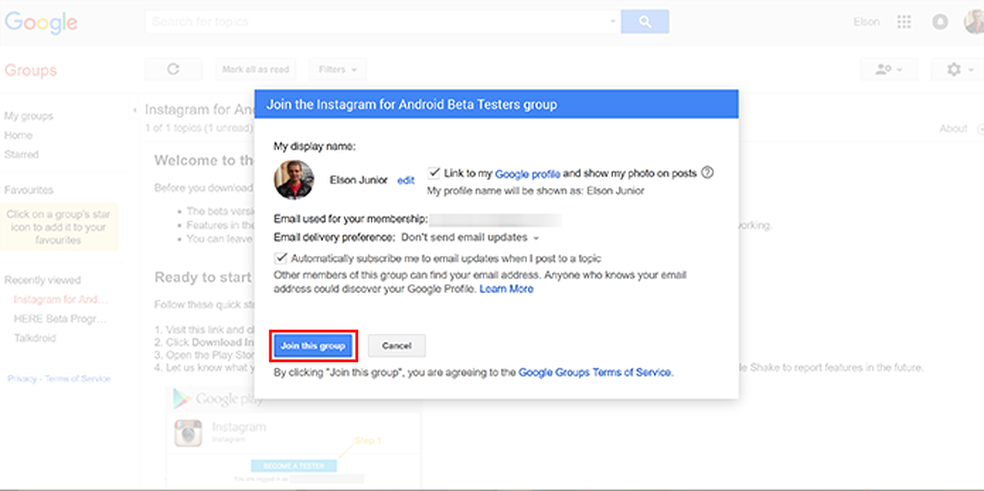The image size is (984, 491).
Task: Open the membership person dropdown
Action: click(x=889, y=69)
